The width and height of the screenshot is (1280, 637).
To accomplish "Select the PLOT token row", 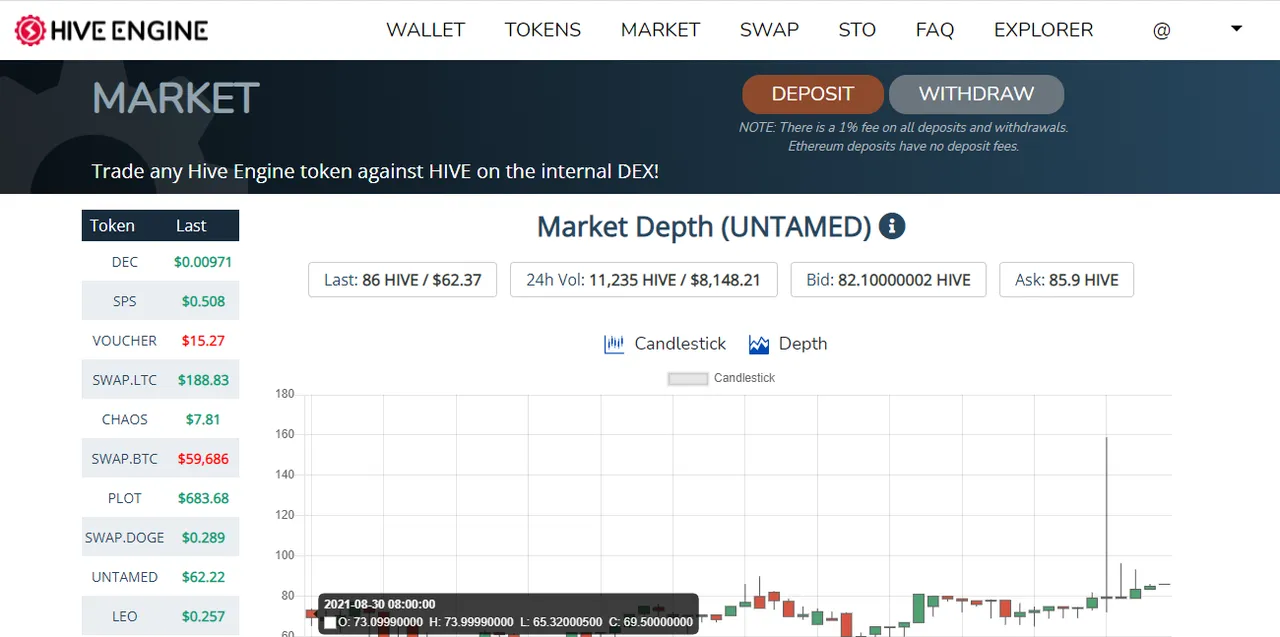I will 160,498.
